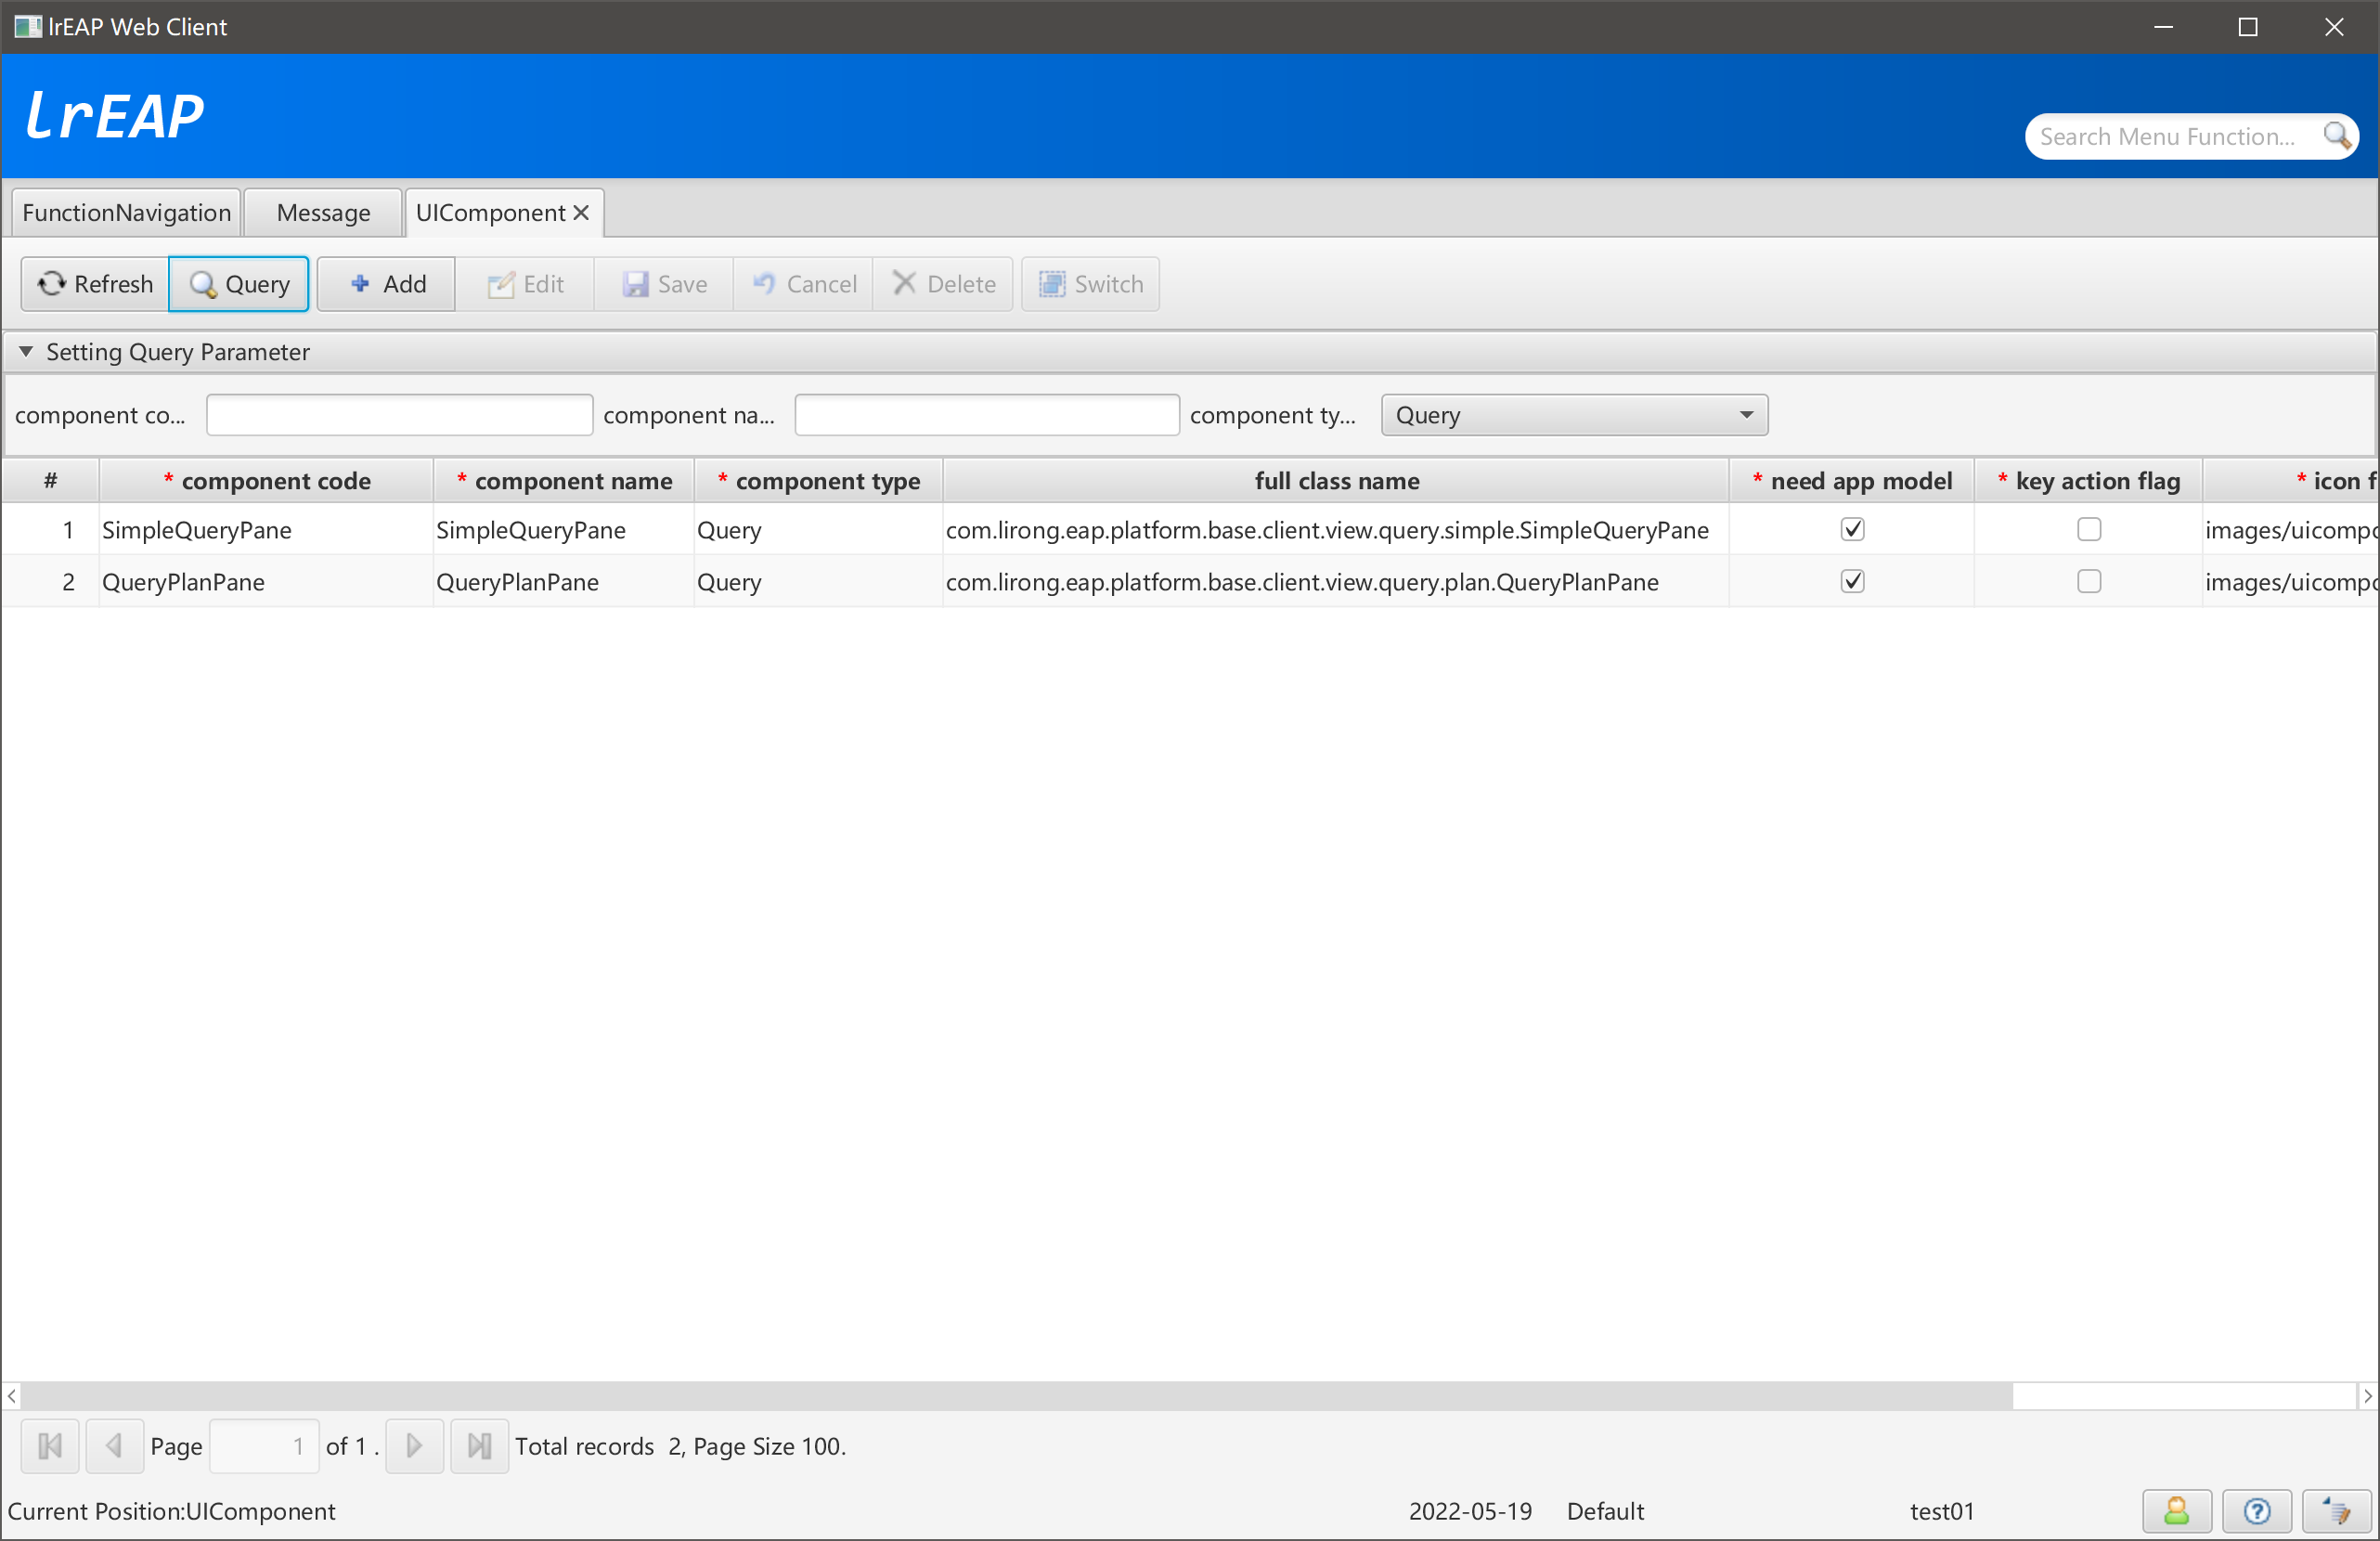Select QueryPlanPane component name cell
This screenshot has width=2380, height=1541.
pos(564,582)
